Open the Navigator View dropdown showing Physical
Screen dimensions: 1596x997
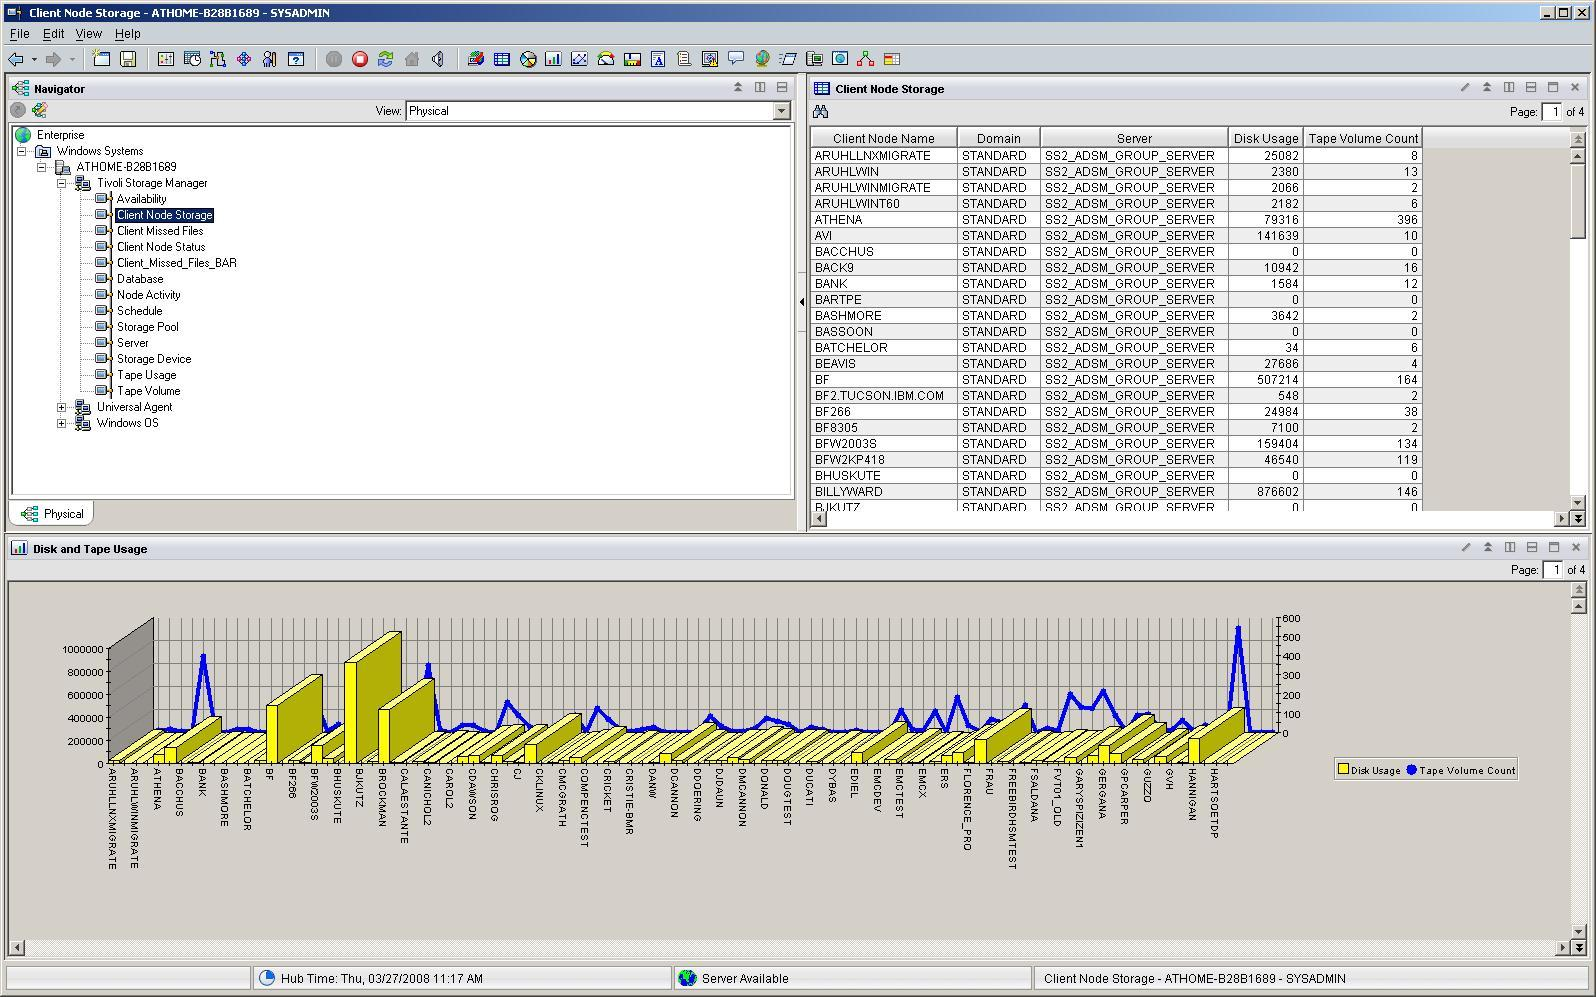[x=782, y=111]
